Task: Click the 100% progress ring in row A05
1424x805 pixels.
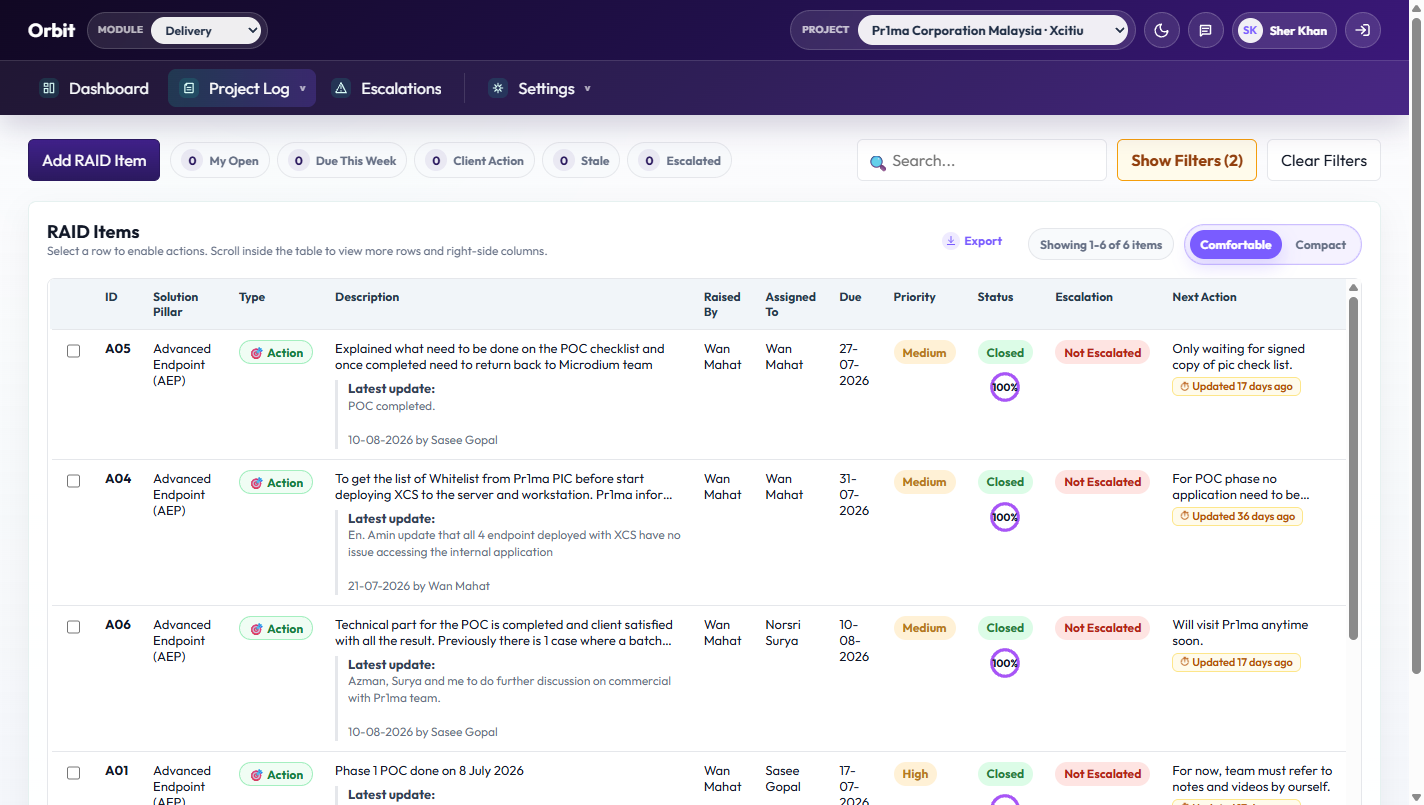Action: tap(1005, 387)
